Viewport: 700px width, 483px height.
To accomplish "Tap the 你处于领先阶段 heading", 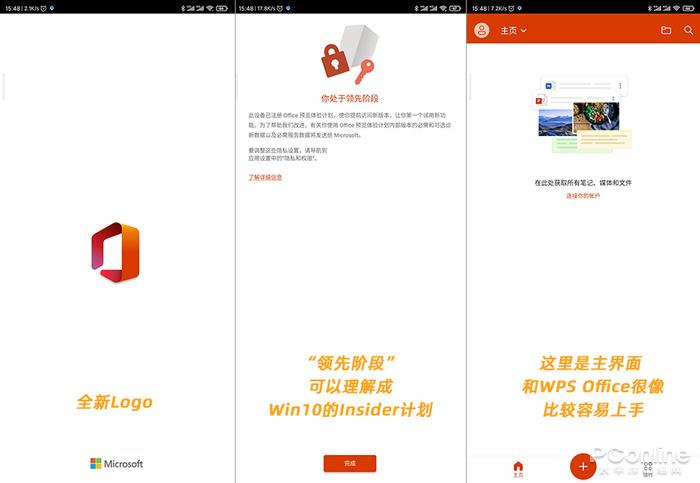I will pos(350,98).
